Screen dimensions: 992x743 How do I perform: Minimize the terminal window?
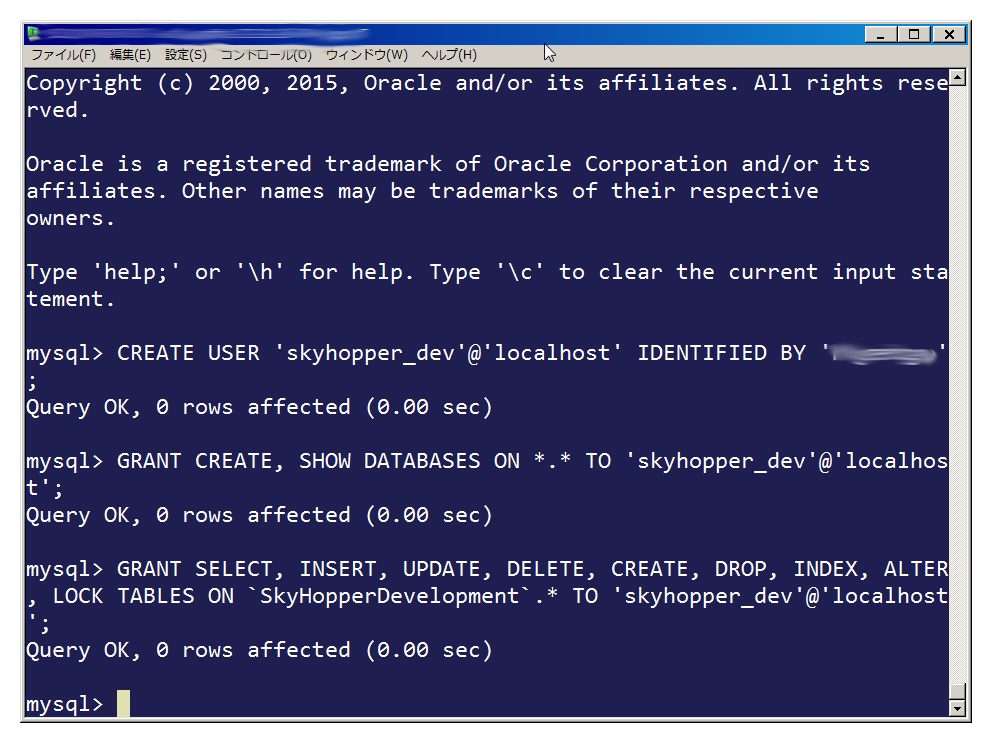tap(881, 34)
